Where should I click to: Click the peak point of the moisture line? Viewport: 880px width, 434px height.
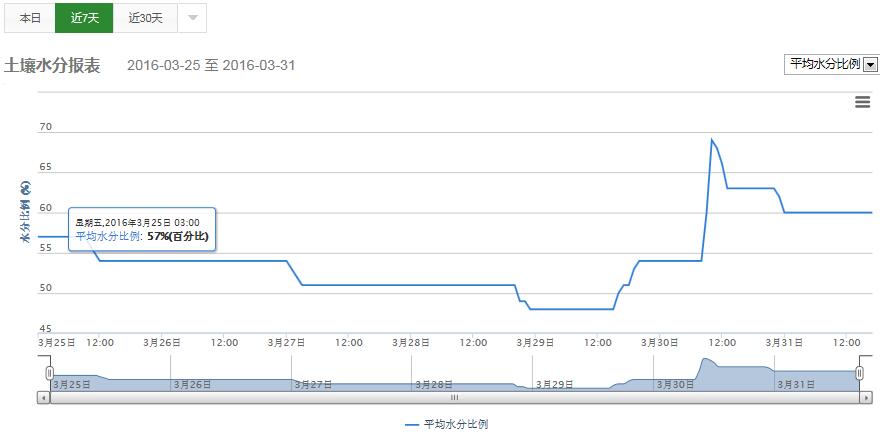pyautogui.click(x=711, y=140)
